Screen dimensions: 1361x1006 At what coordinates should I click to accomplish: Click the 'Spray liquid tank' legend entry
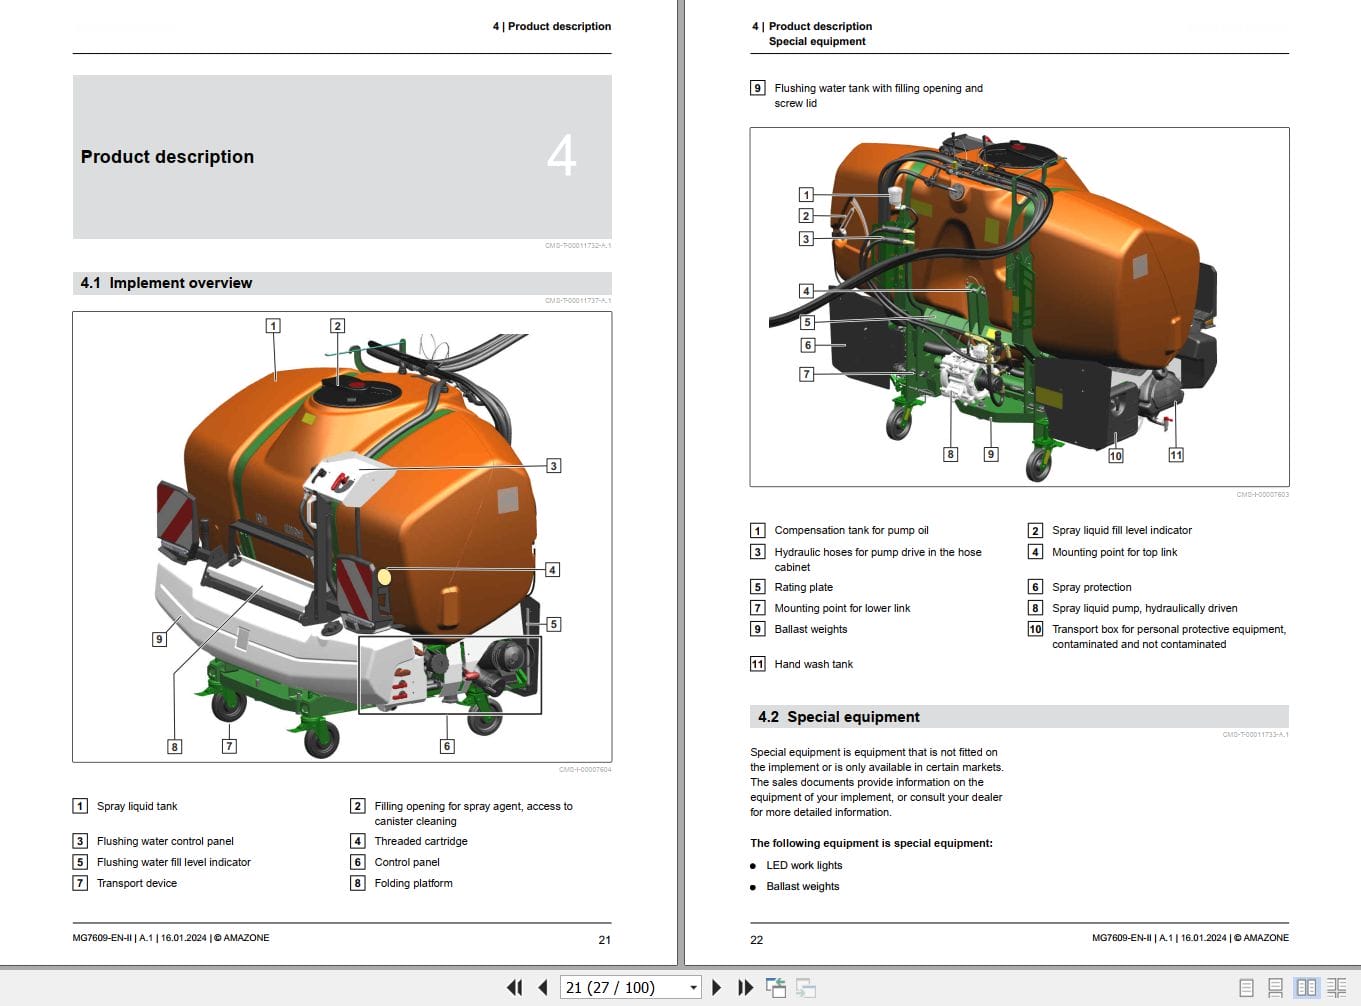[x=137, y=806]
